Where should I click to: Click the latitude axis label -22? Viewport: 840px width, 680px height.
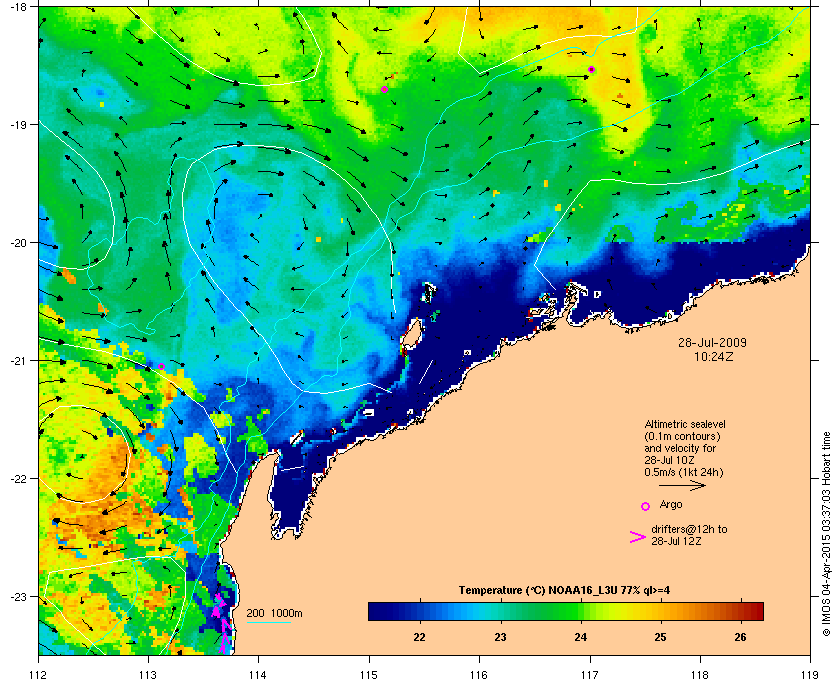(x=18, y=478)
